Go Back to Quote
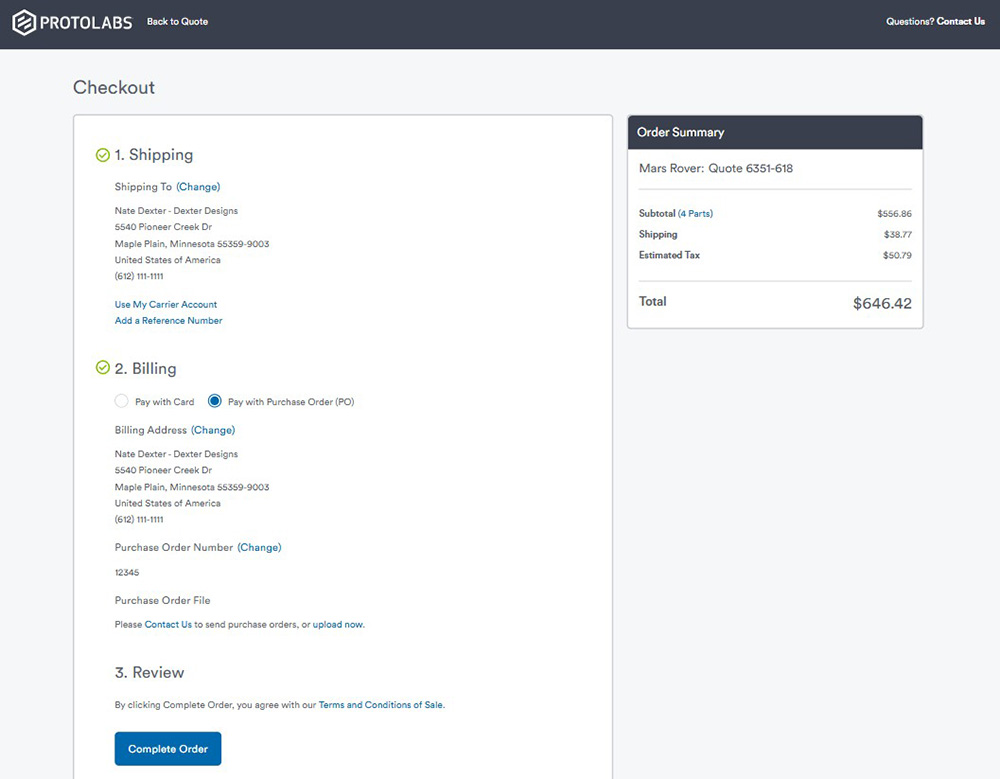 177,22
